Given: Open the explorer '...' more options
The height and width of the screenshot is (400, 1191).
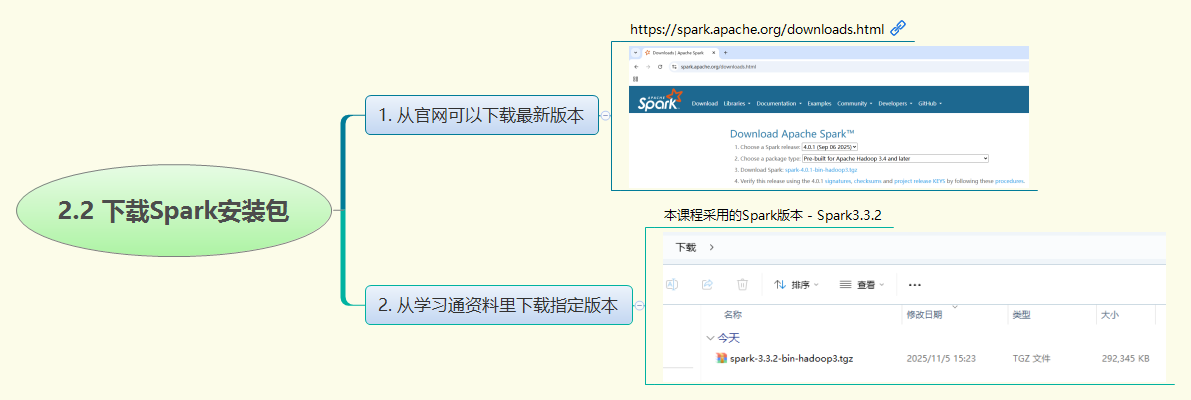Looking at the screenshot, I should [915, 285].
